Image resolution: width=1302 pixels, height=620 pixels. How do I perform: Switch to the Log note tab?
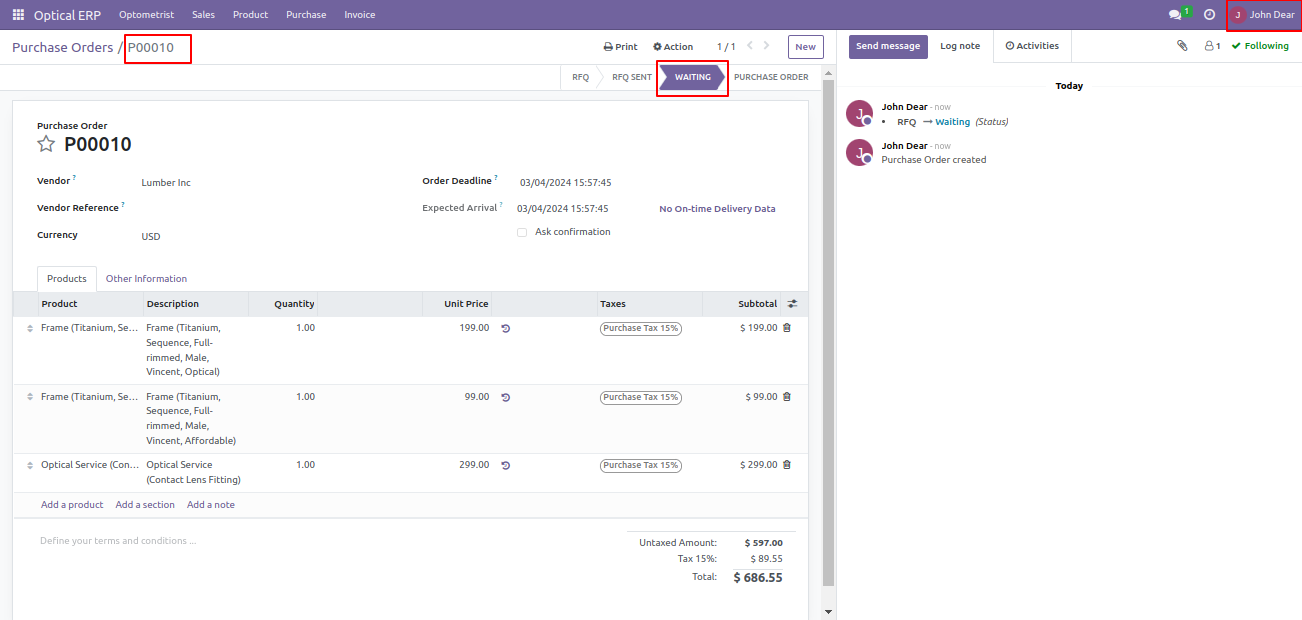tap(960, 46)
